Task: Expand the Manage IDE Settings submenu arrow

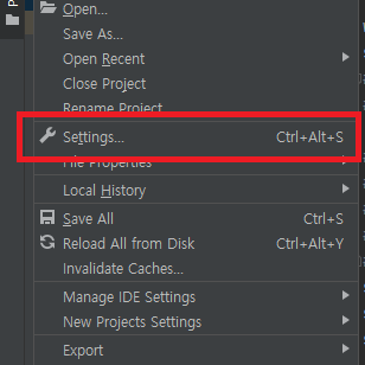Action: point(345,295)
